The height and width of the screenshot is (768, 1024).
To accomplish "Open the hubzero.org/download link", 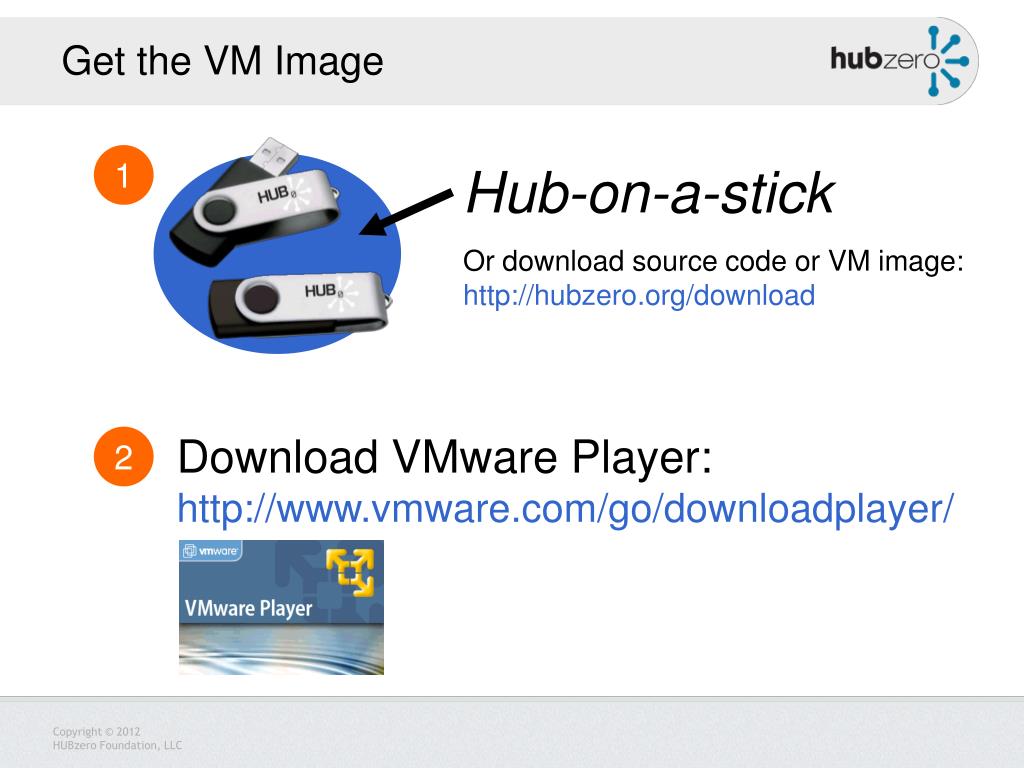I will [x=639, y=295].
